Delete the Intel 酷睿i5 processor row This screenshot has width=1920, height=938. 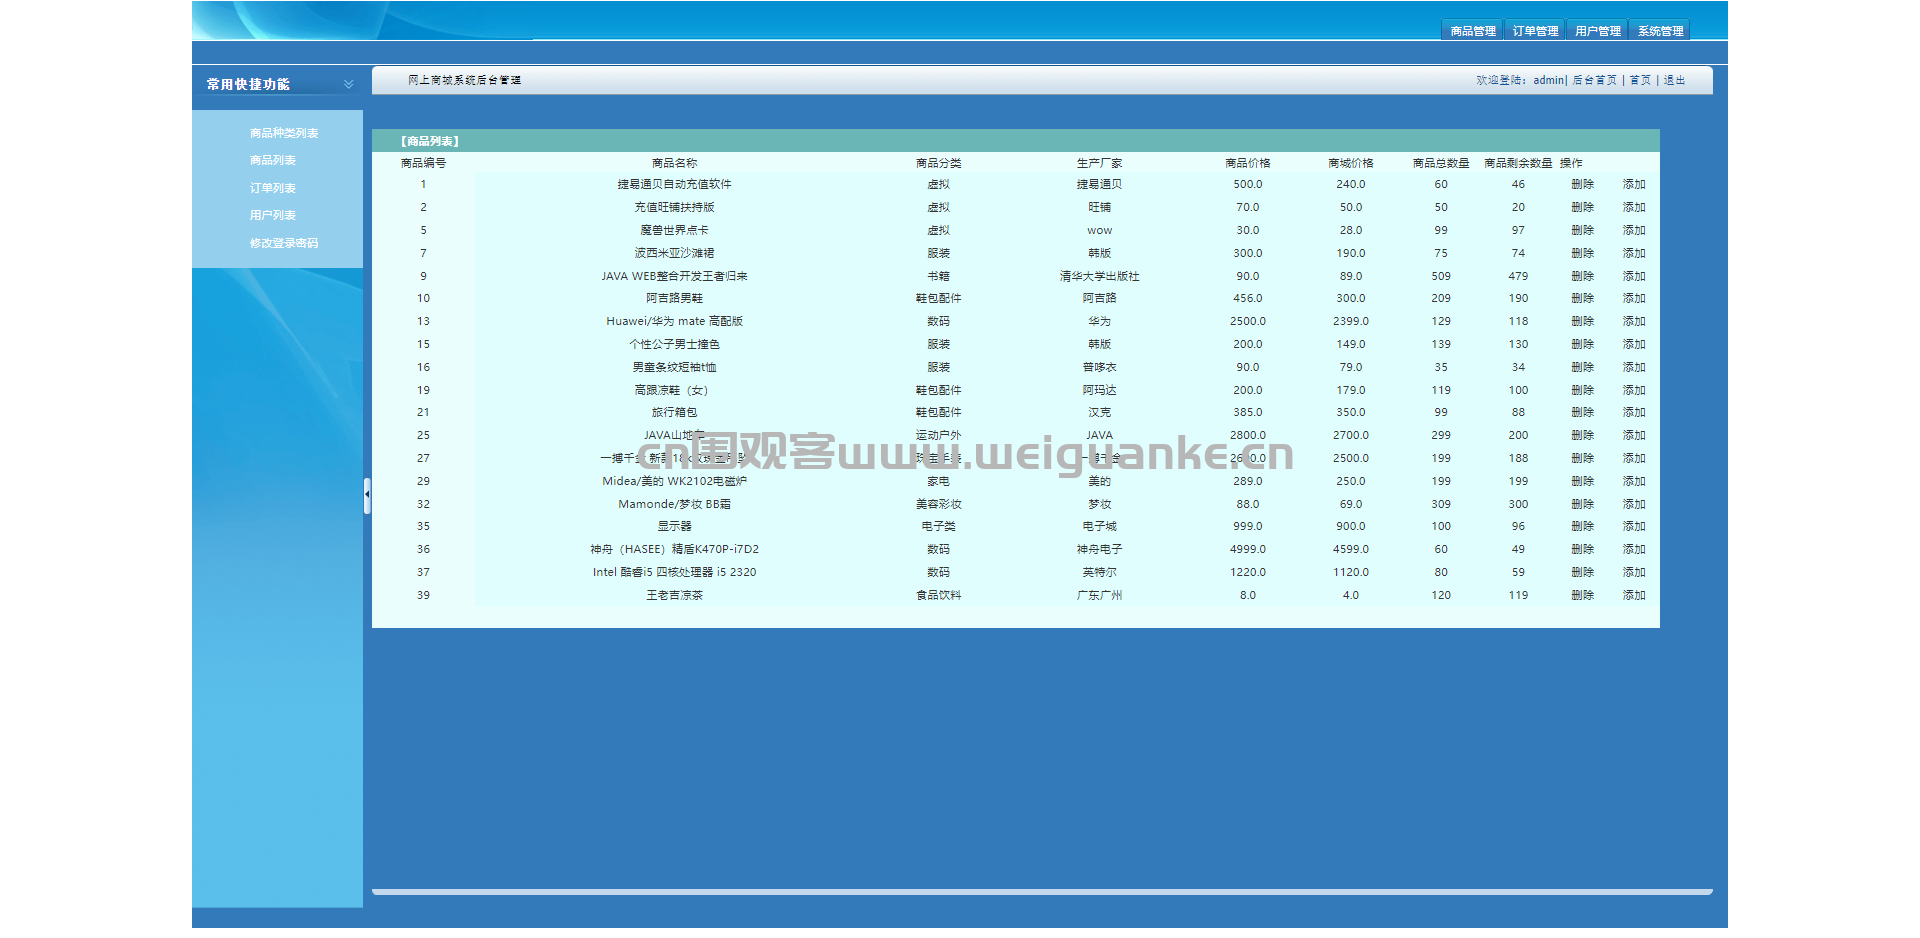point(1582,572)
